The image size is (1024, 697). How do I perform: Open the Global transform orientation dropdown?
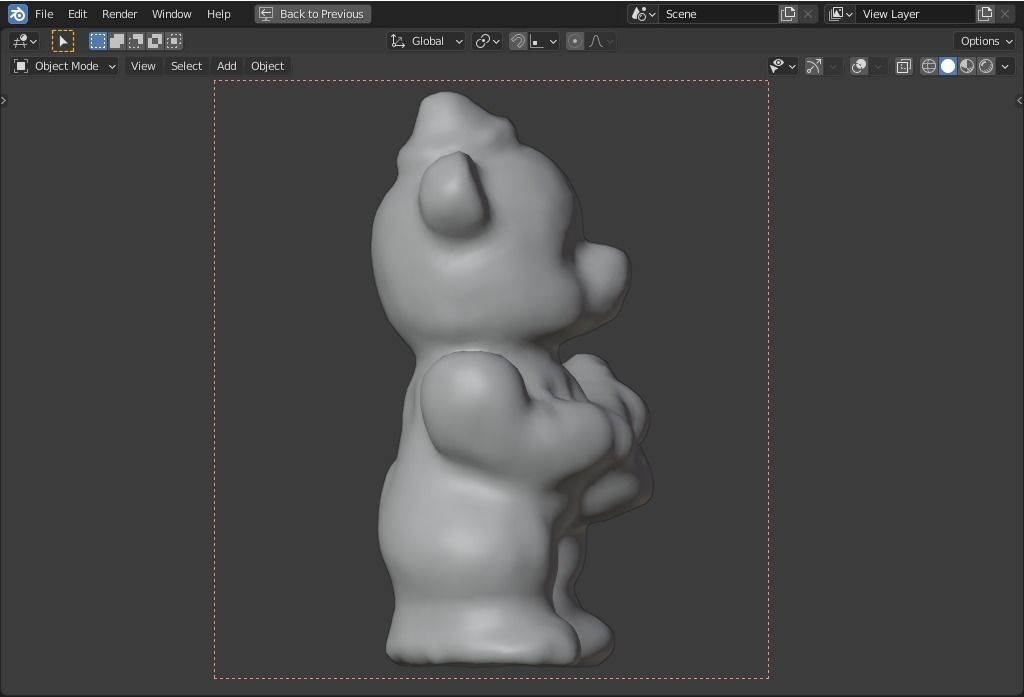426,41
